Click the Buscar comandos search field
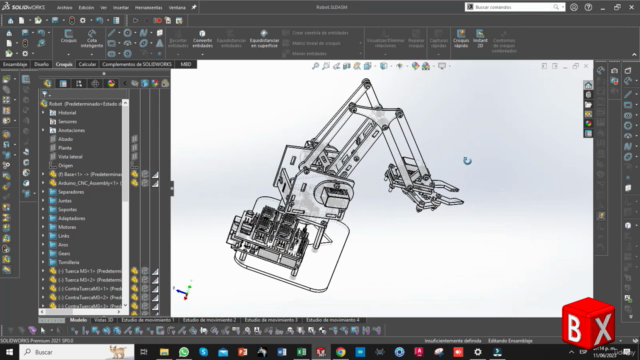This screenshot has width=640, height=360. (514, 7)
